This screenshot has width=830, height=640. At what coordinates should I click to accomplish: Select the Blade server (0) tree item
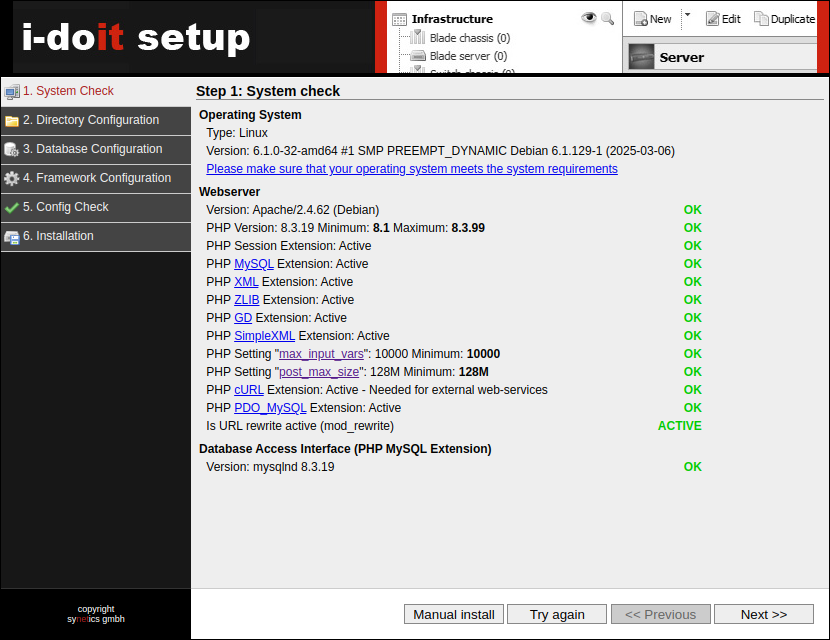tap(468, 56)
